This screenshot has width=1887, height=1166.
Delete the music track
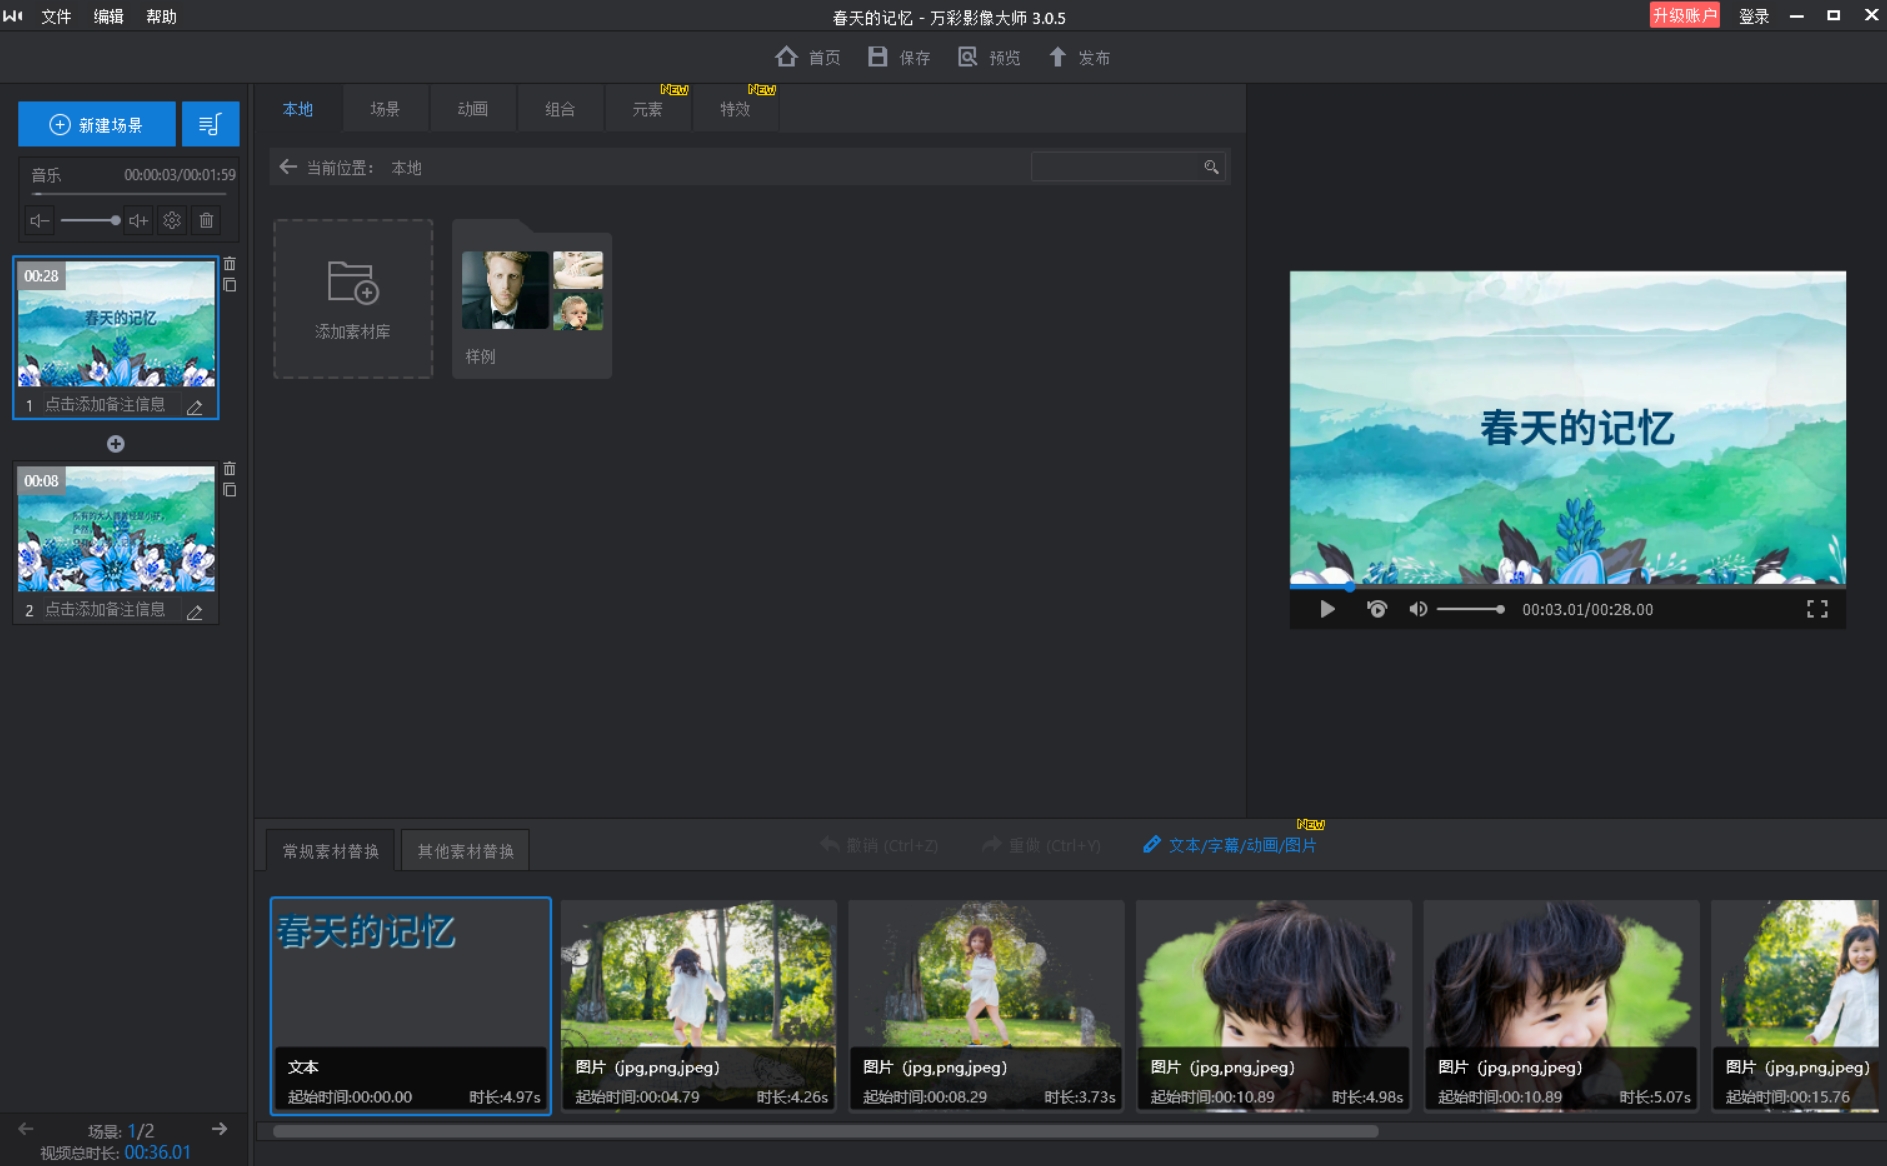click(x=206, y=221)
